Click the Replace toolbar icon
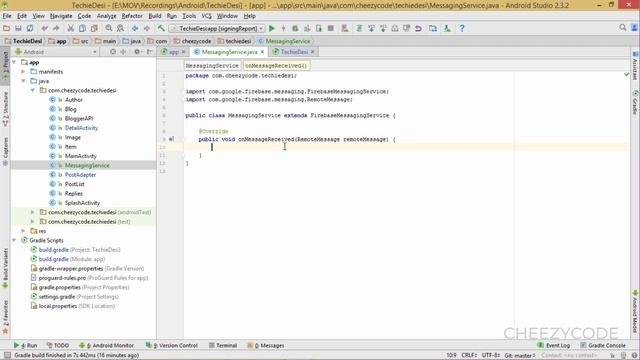The height and width of the screenshot is (360, 640). tap(120, 28)
